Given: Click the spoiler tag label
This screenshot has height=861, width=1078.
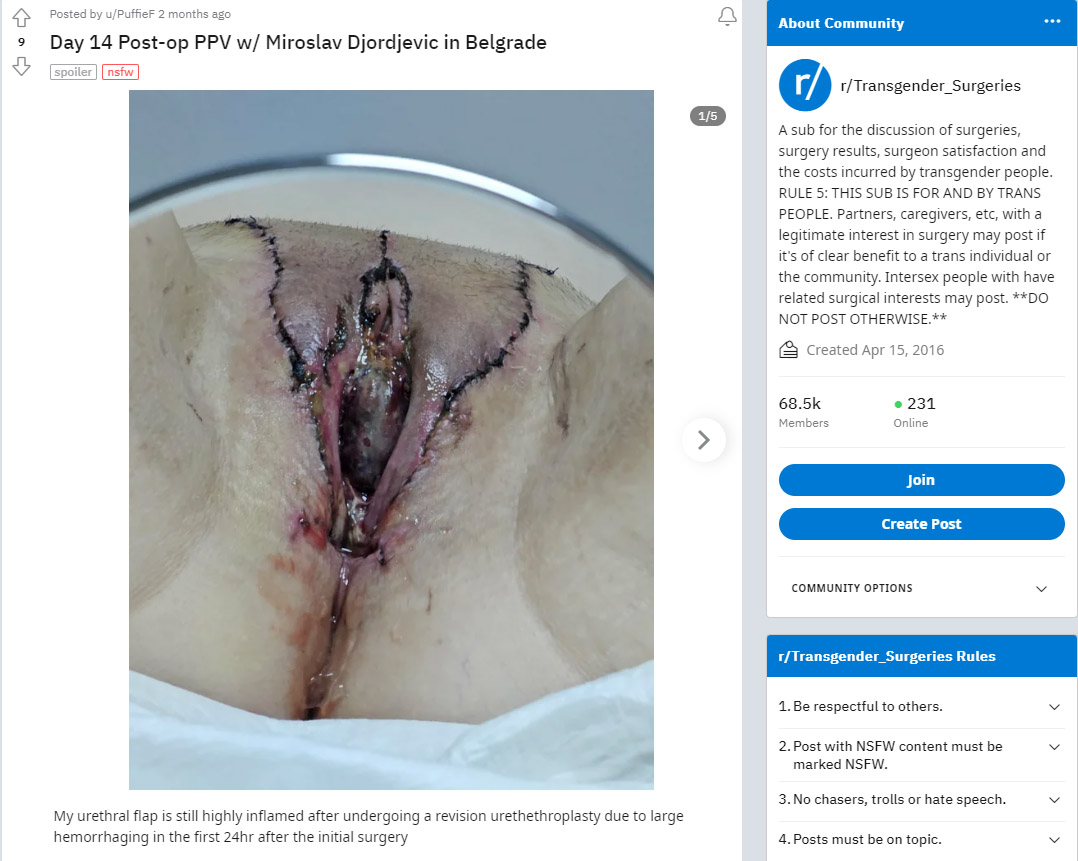Looking at the screenshot, I should 73,72.
